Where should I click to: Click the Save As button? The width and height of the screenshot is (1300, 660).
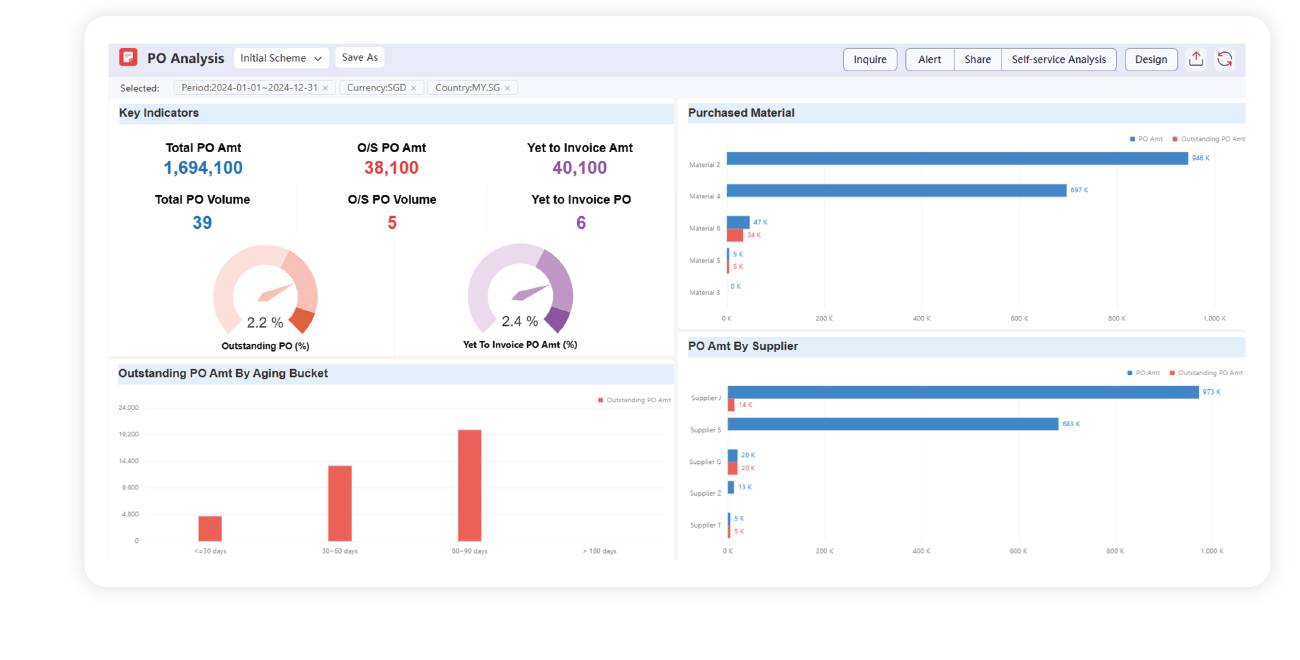click(359, 58)
